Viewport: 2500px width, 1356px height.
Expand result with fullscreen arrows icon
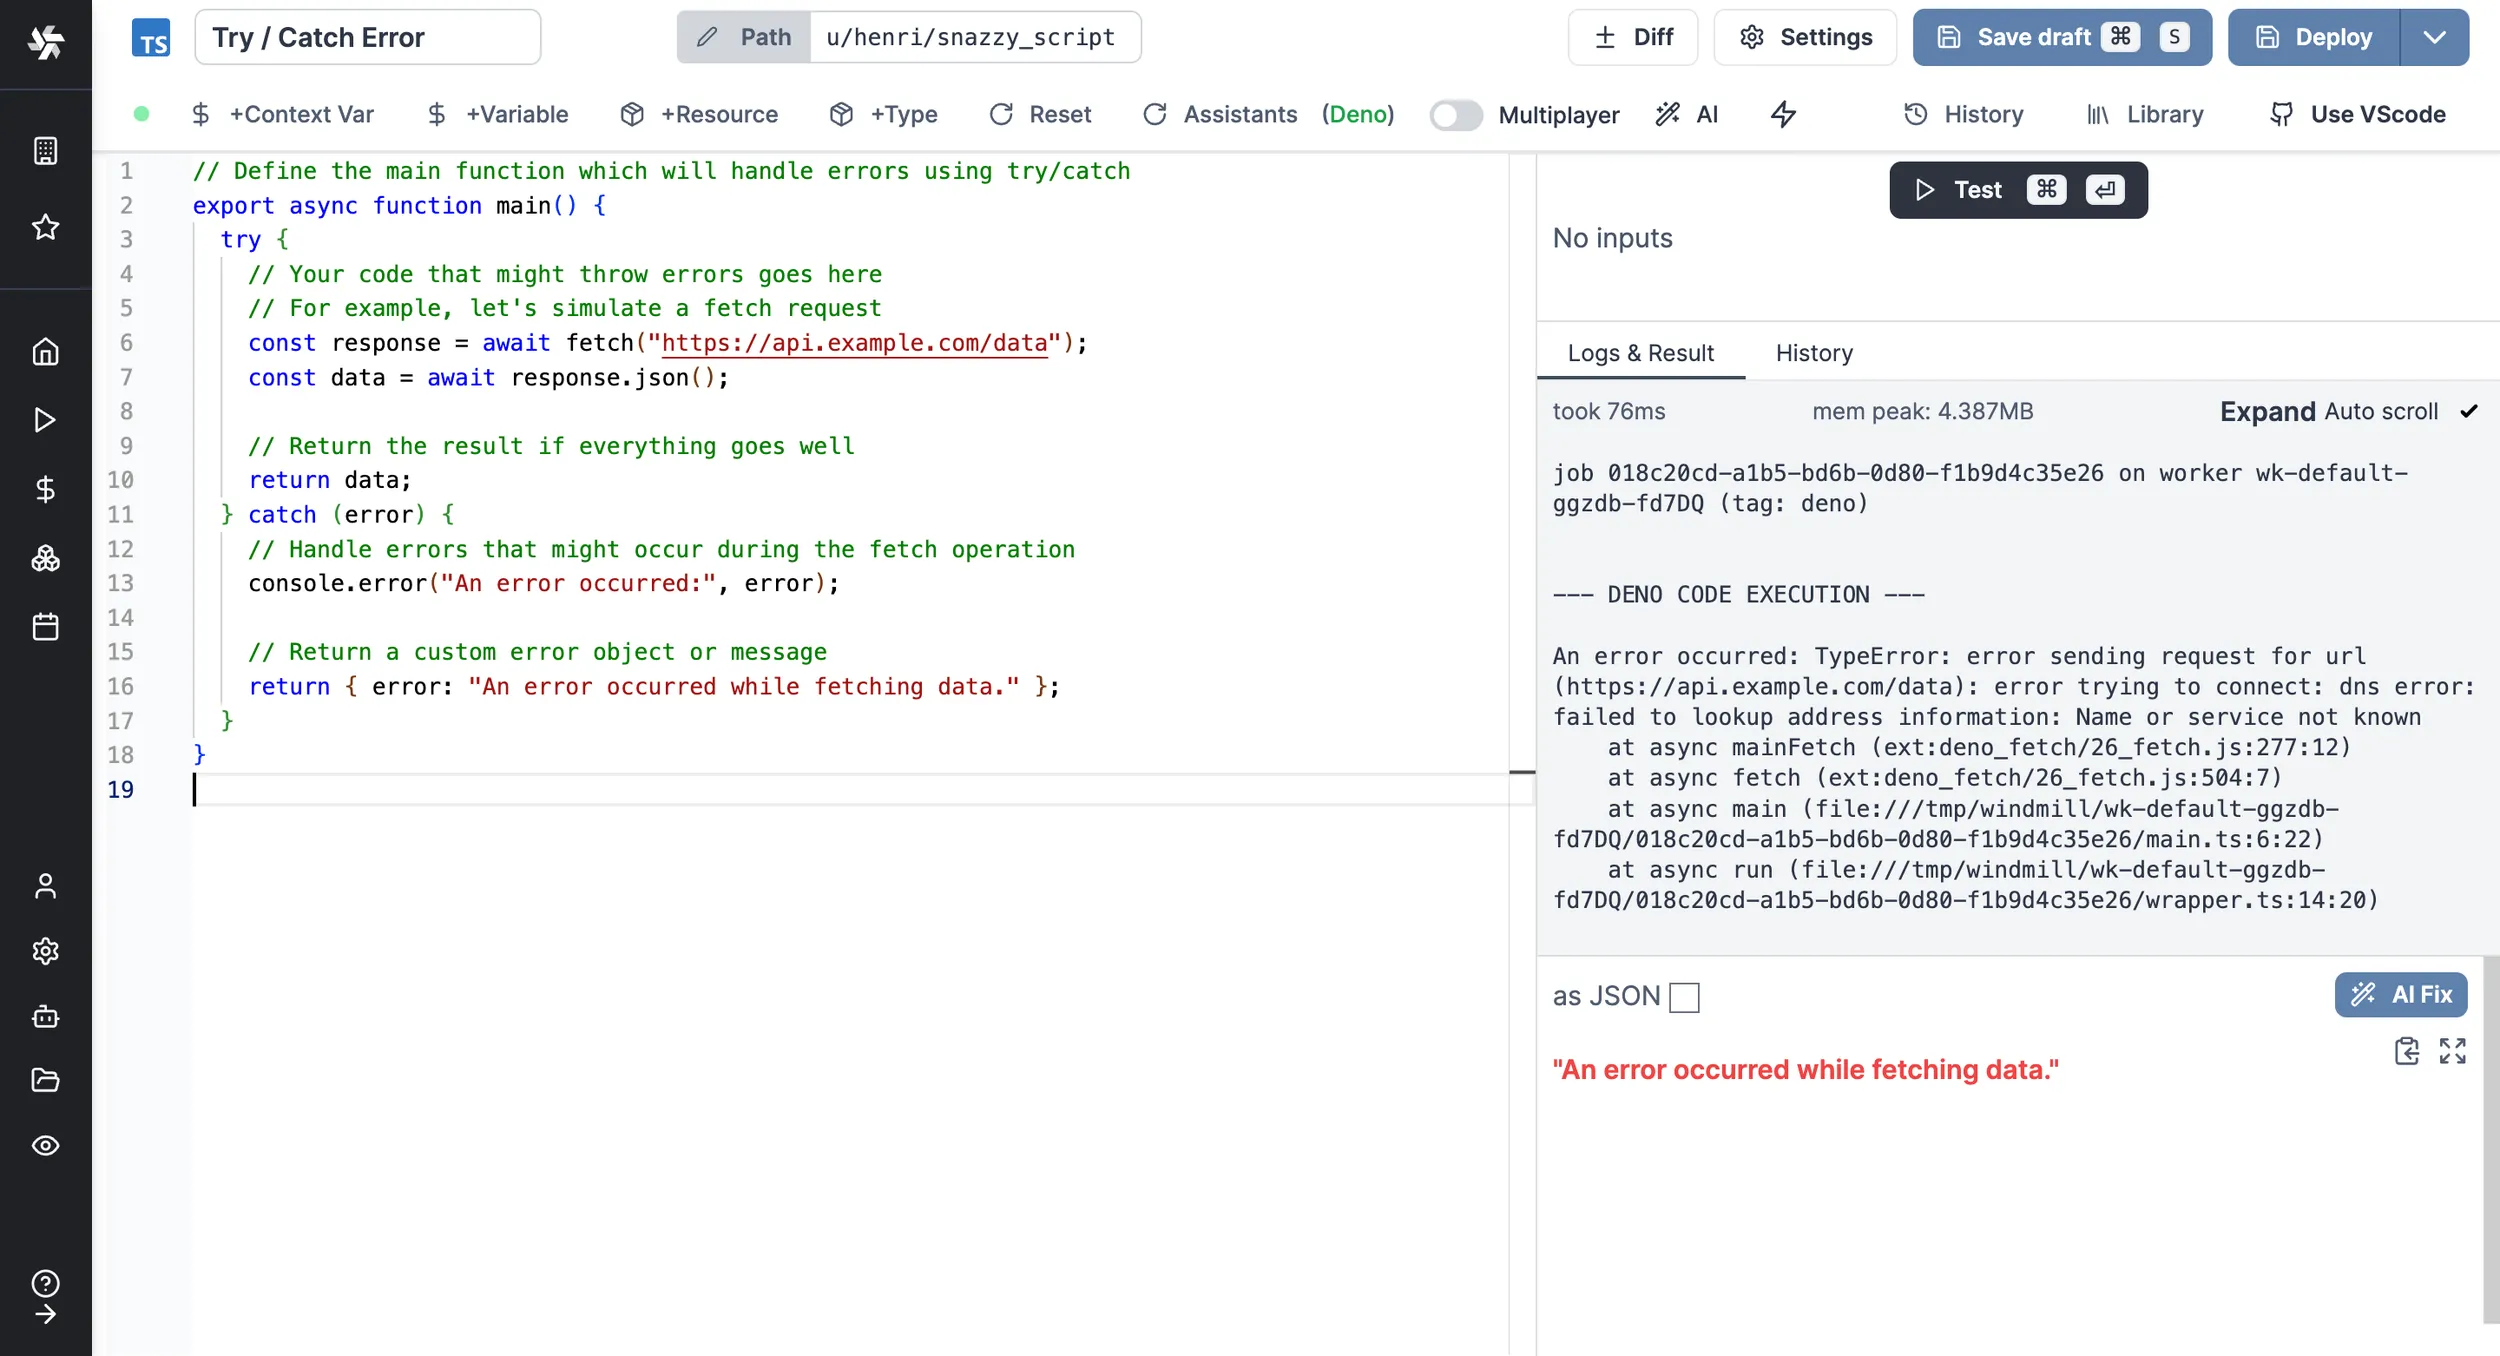pyautogui.click(x=2452, y=1051)
